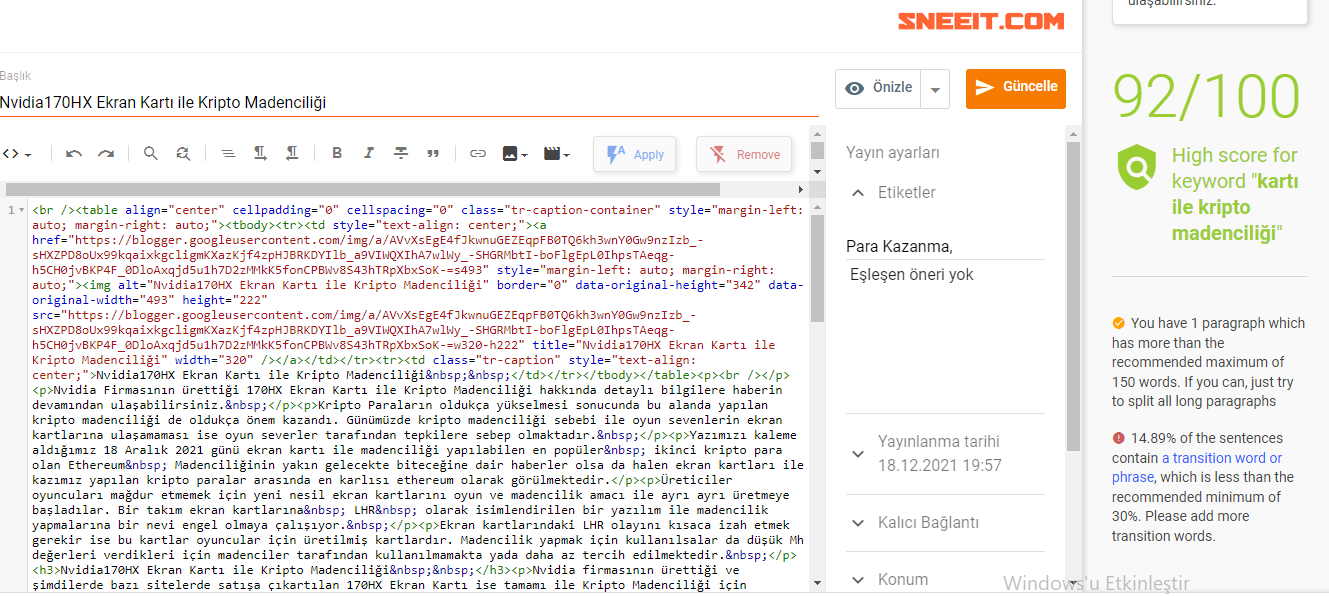Open the insert image dropdown

(x=514, y=154)
